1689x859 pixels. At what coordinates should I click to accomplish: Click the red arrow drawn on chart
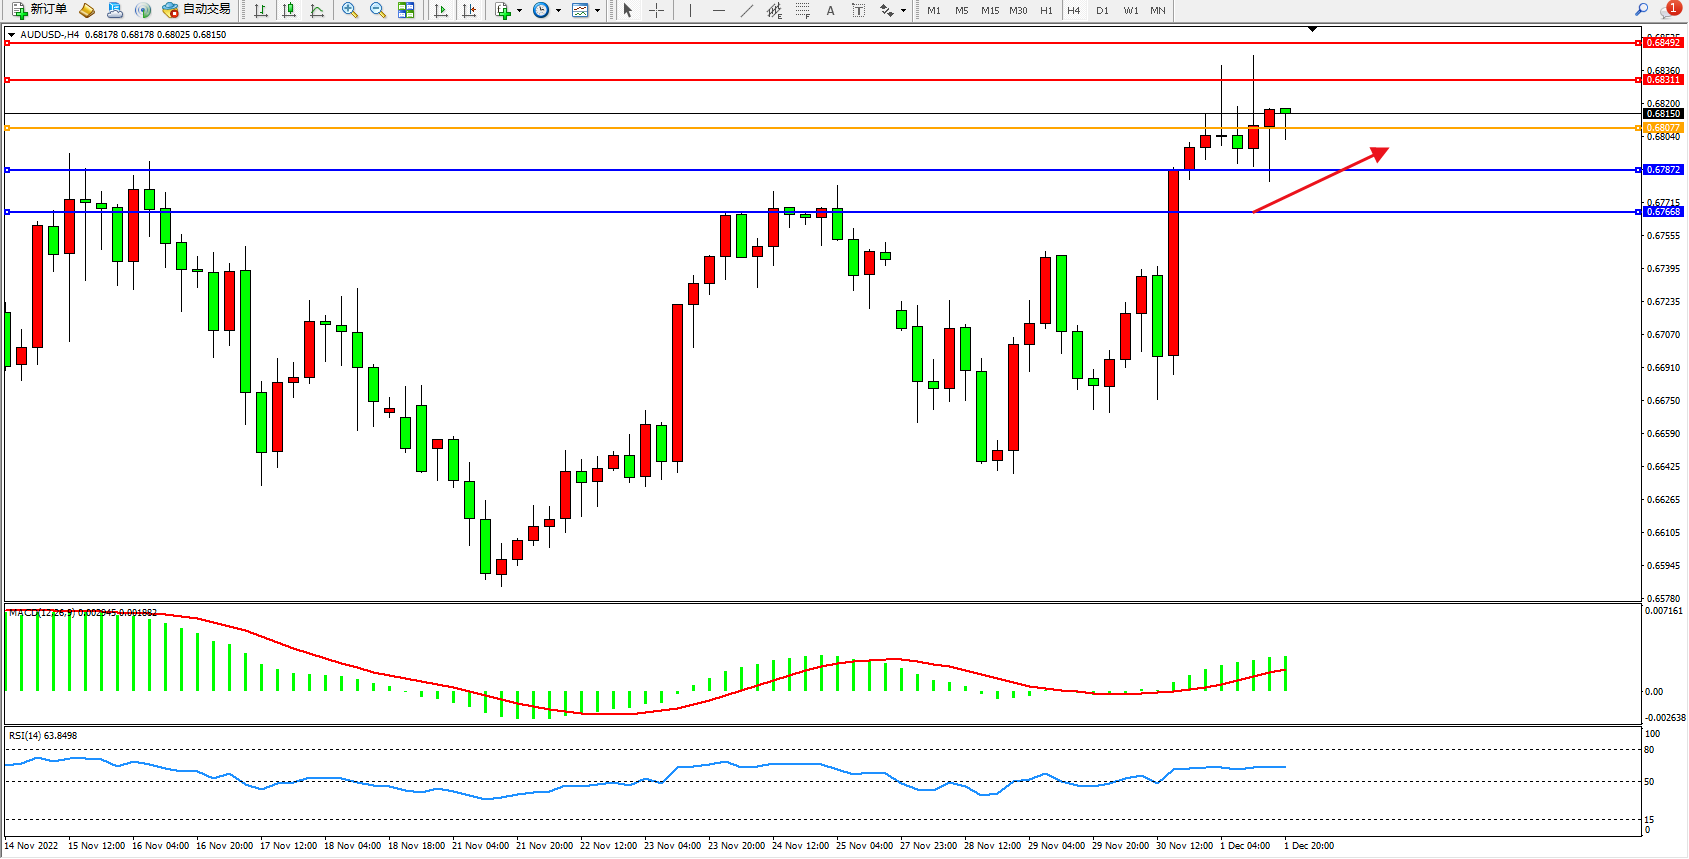tap(1320, 180)
